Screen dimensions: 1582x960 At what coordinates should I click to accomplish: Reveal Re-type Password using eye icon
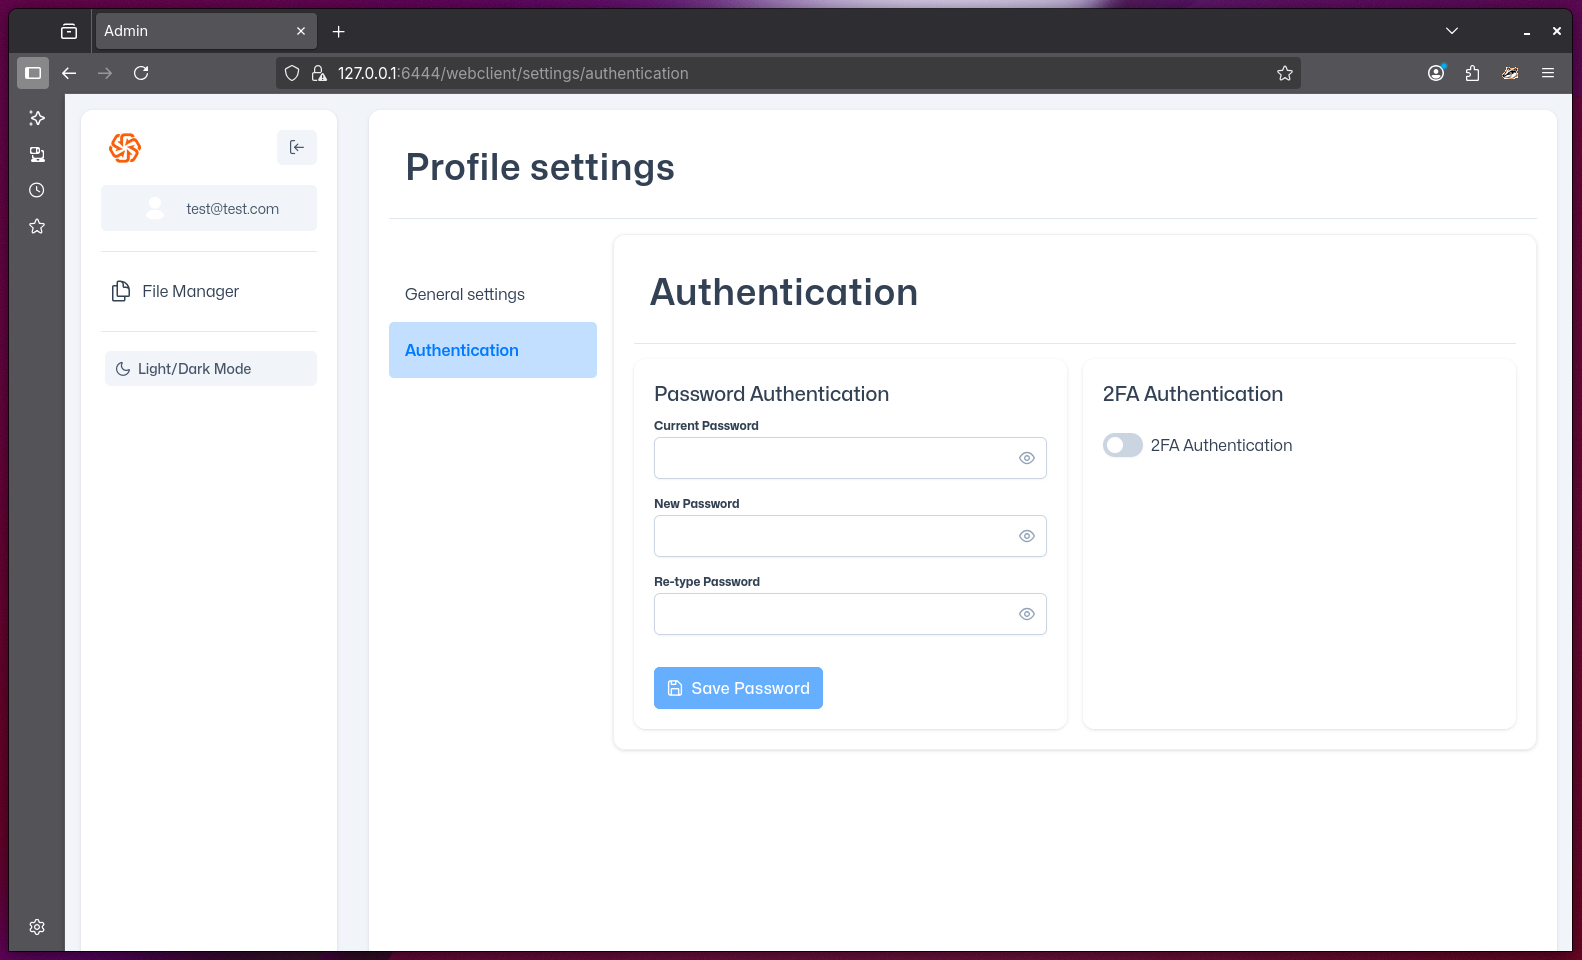pyautogui.click(x=1026, y=614)
